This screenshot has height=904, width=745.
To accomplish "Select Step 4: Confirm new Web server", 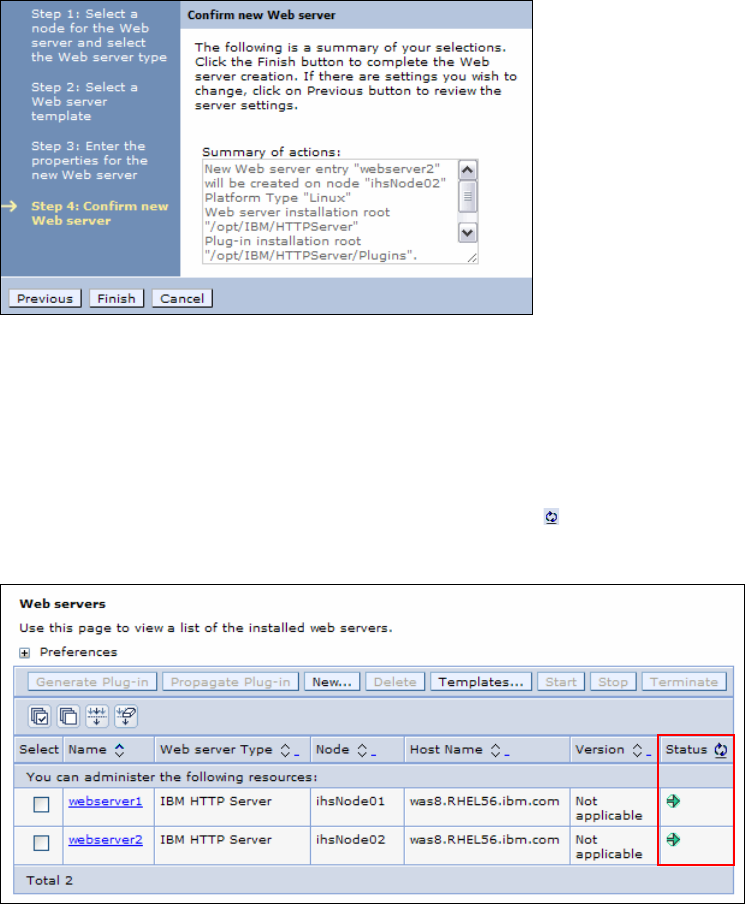I will (x=99, y=213).
